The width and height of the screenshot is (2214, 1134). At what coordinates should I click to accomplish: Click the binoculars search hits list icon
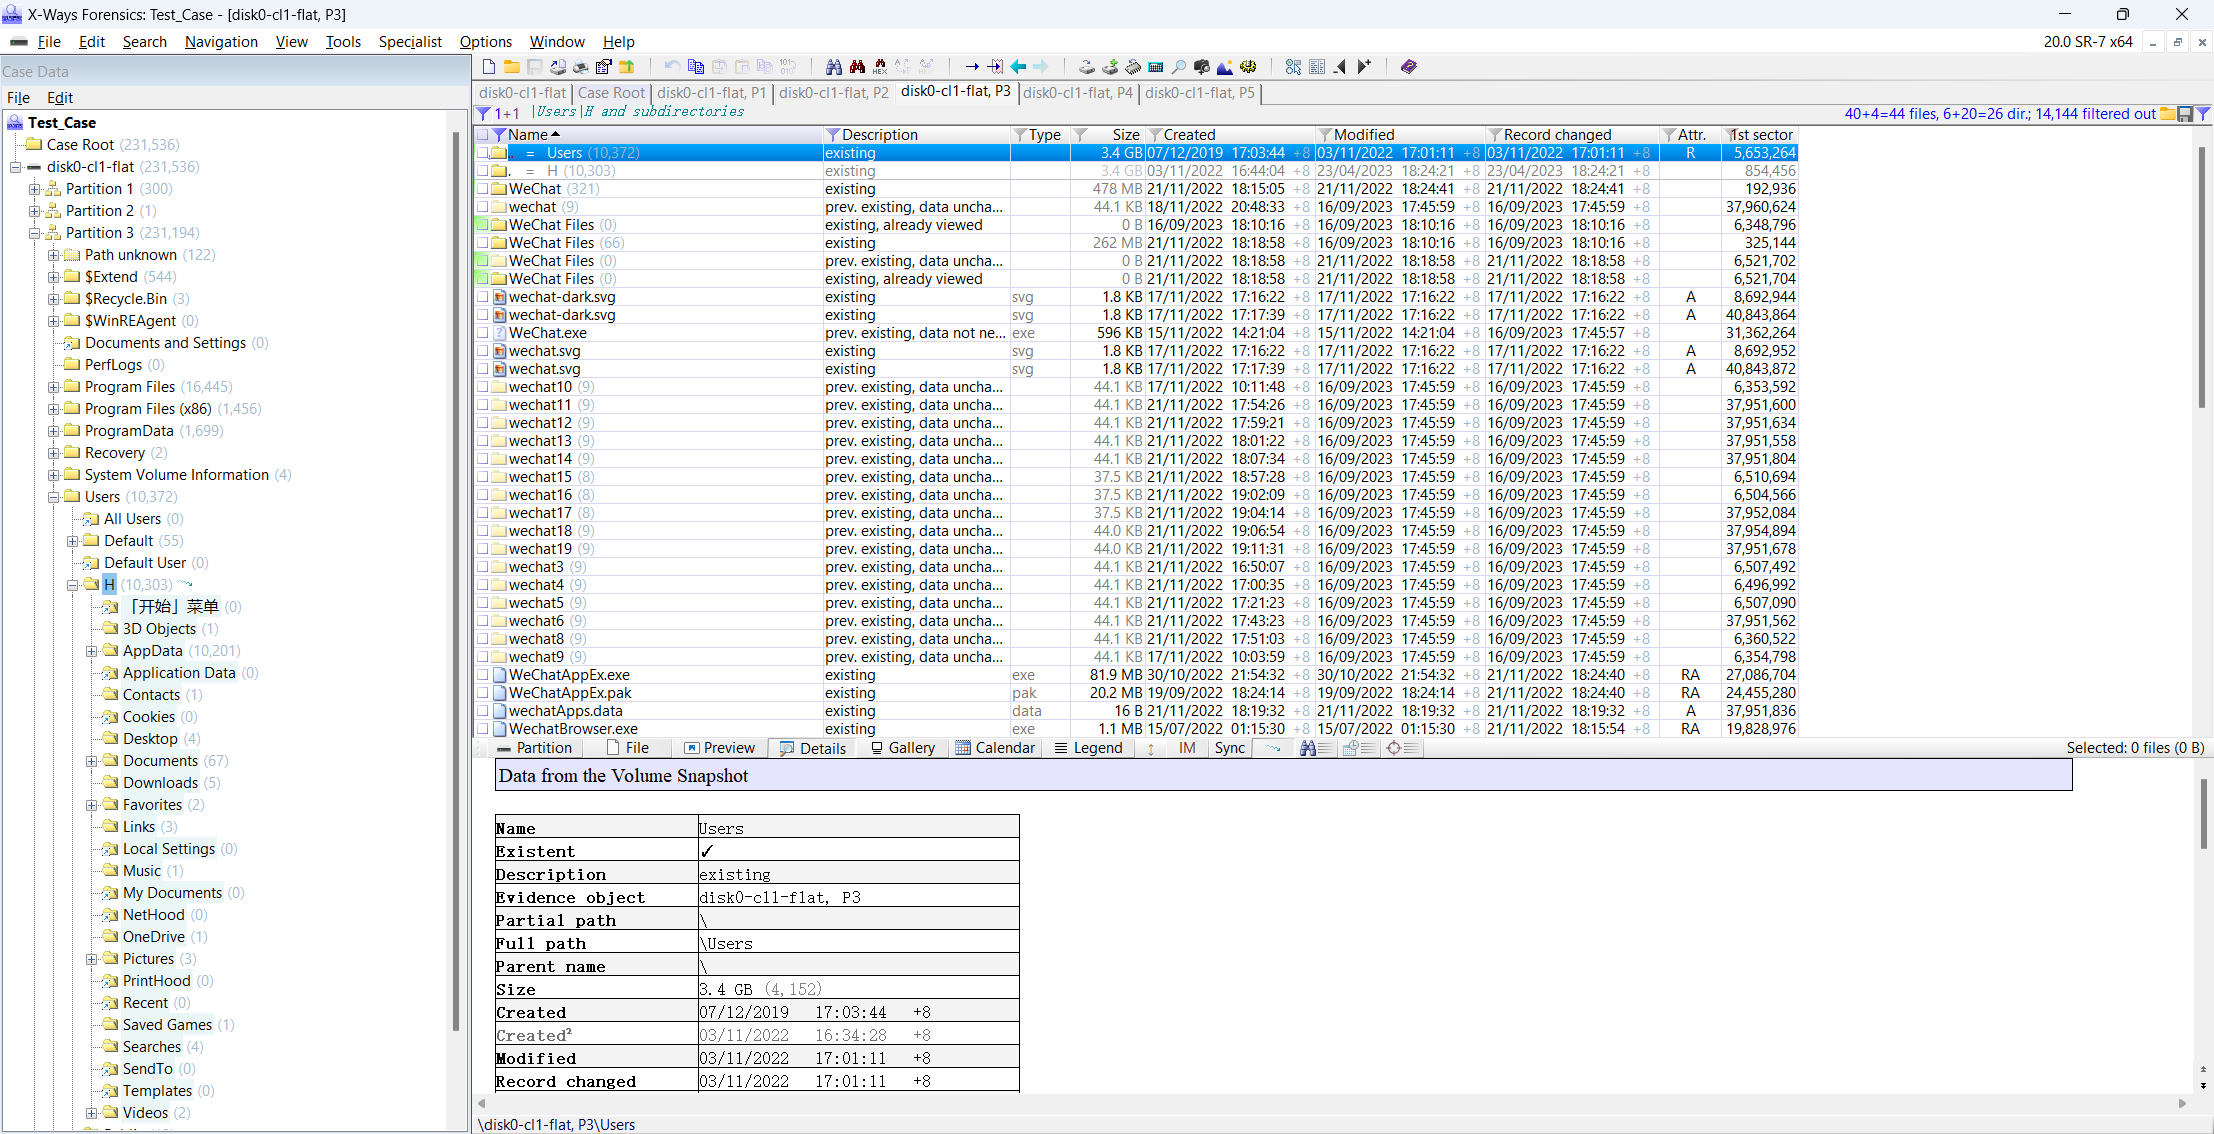point(1316,748)
